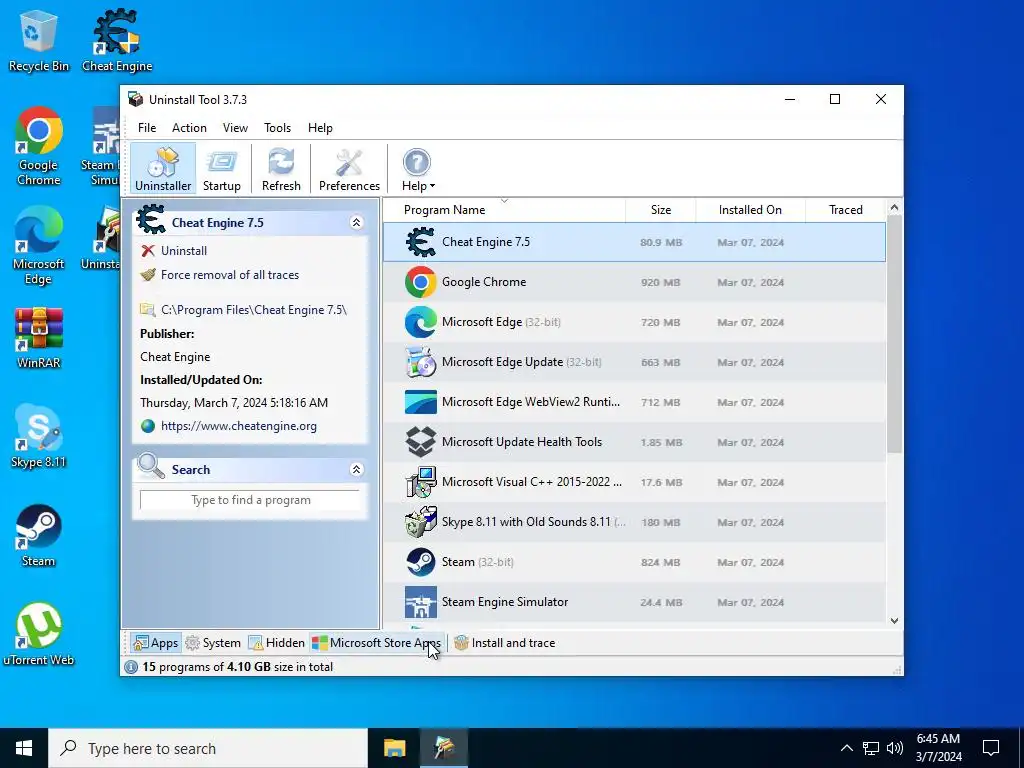Select the Edge WebView2 Runtime row icon

coord(421,402)
